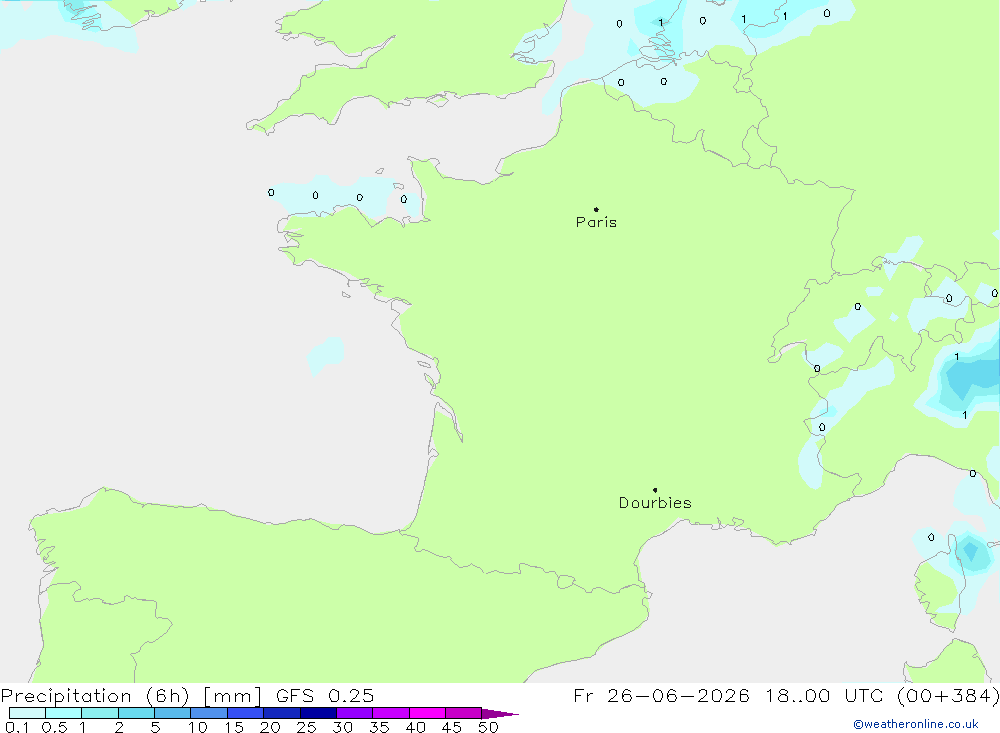Click the Paris city label

click(x=596, y=222)
